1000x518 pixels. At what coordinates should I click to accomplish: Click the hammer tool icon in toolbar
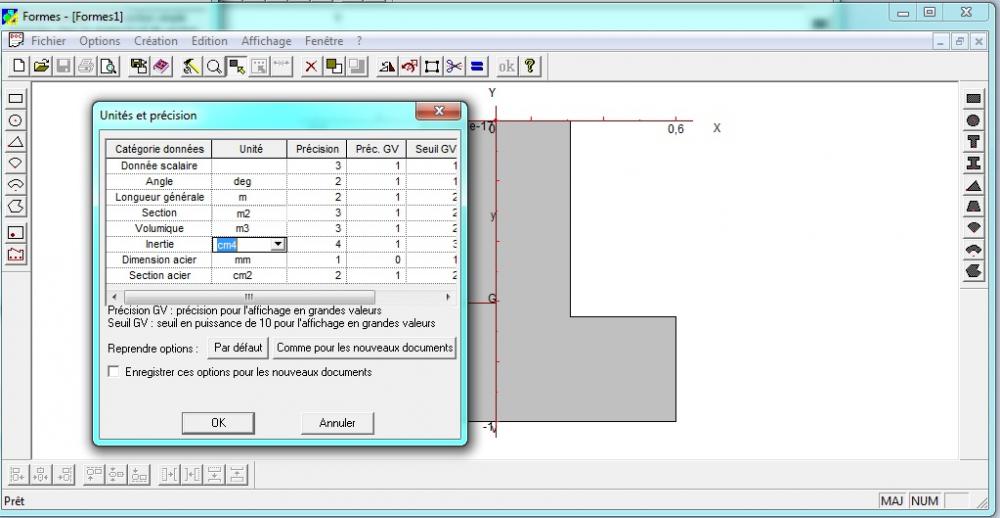[191, 66]
